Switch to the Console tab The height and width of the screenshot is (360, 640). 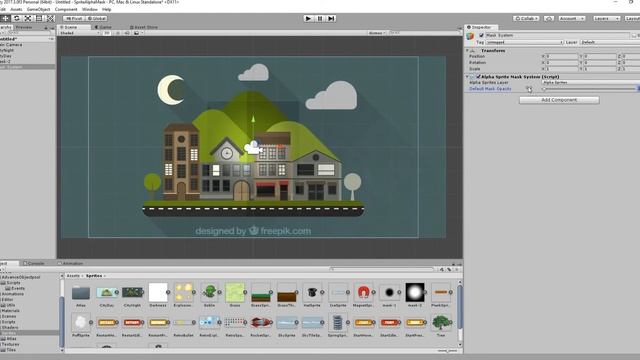click(x=34, y=263)
